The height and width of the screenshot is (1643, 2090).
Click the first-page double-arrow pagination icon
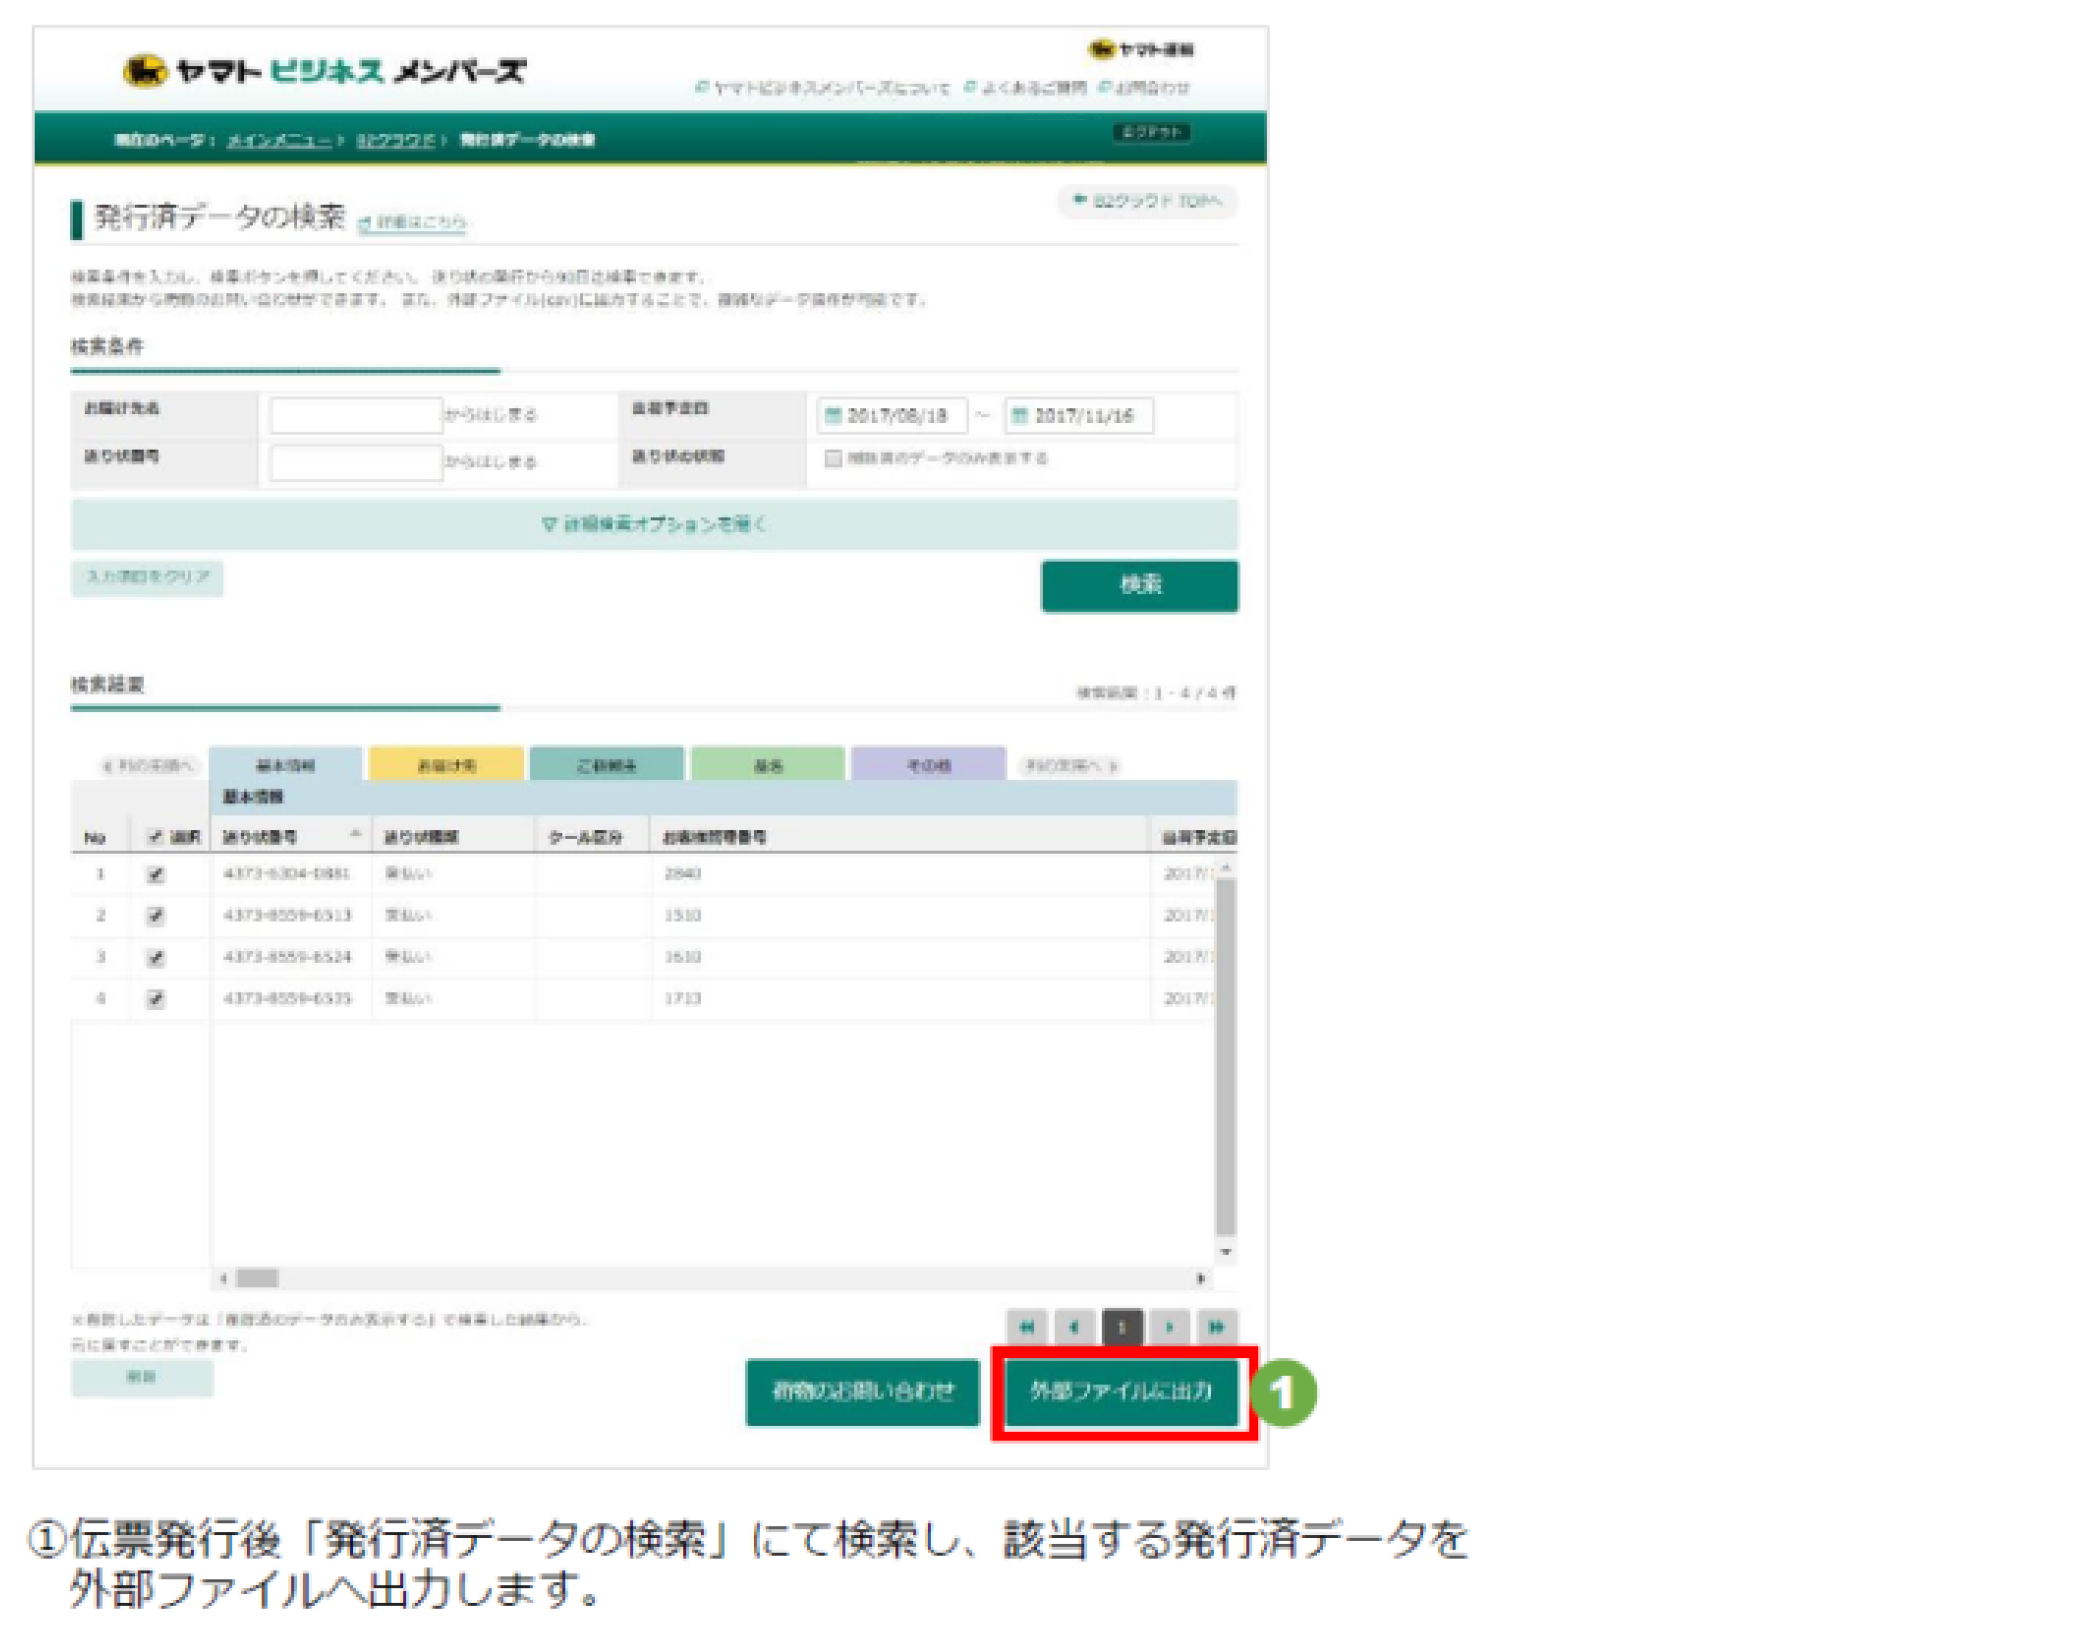tap(1026, 1328)
